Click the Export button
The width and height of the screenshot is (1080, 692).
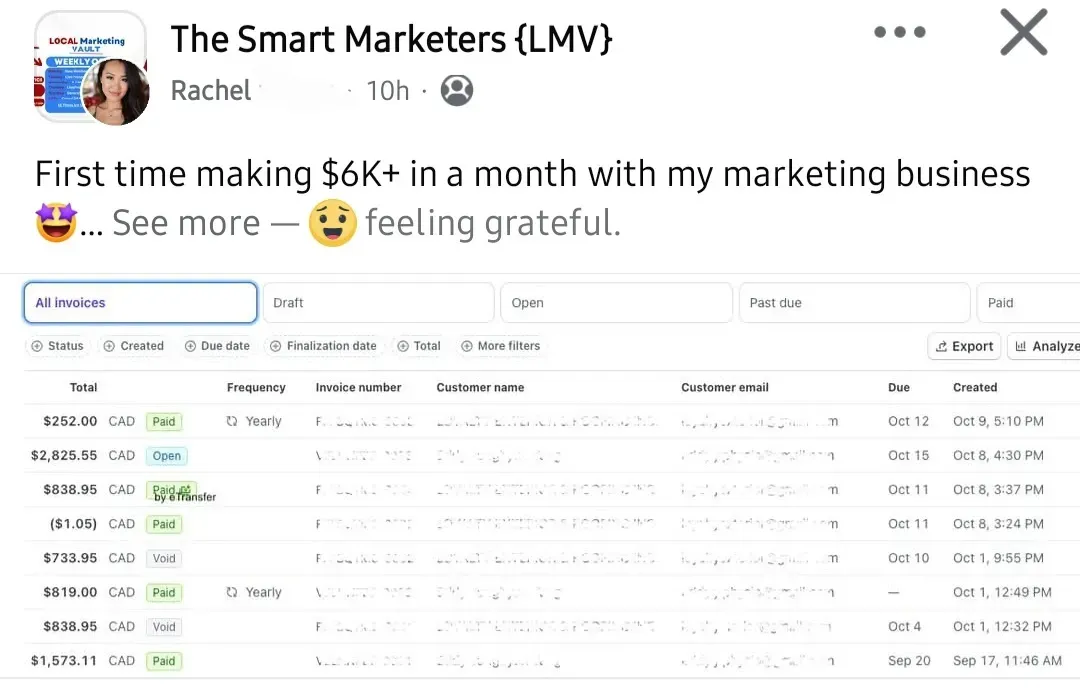pyautogui.click(x=964, y=346)
